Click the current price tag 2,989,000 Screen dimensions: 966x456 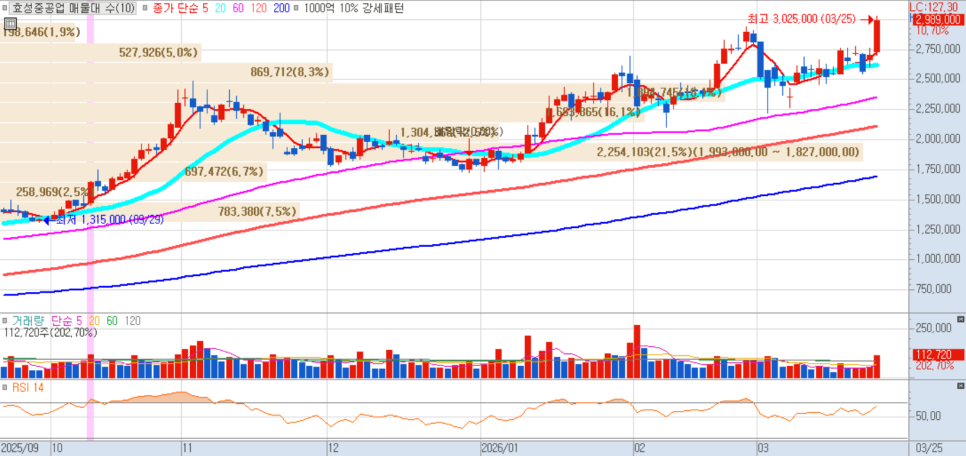pyautogui.click(x=936, y=20)
